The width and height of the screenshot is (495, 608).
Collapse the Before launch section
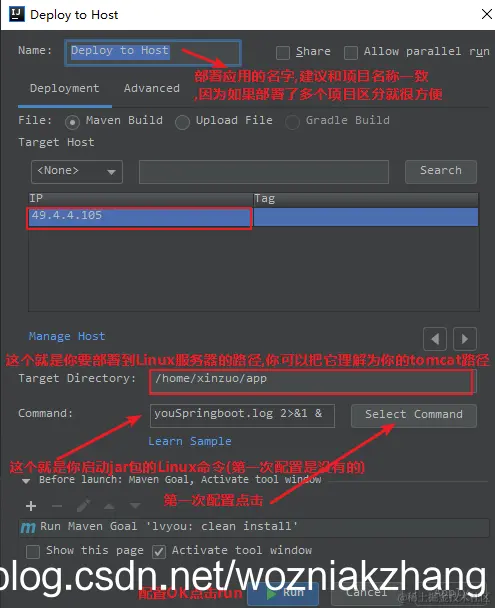click(26, 481)
